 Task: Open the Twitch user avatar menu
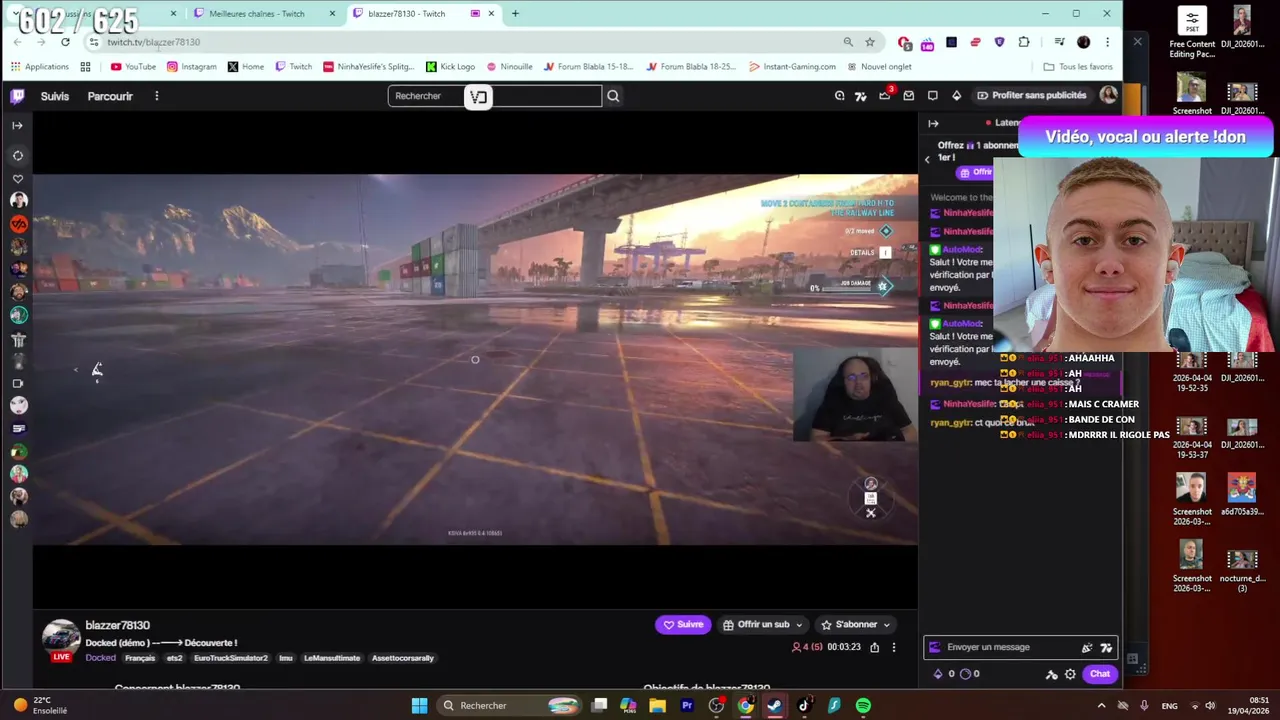[1108, 95]
